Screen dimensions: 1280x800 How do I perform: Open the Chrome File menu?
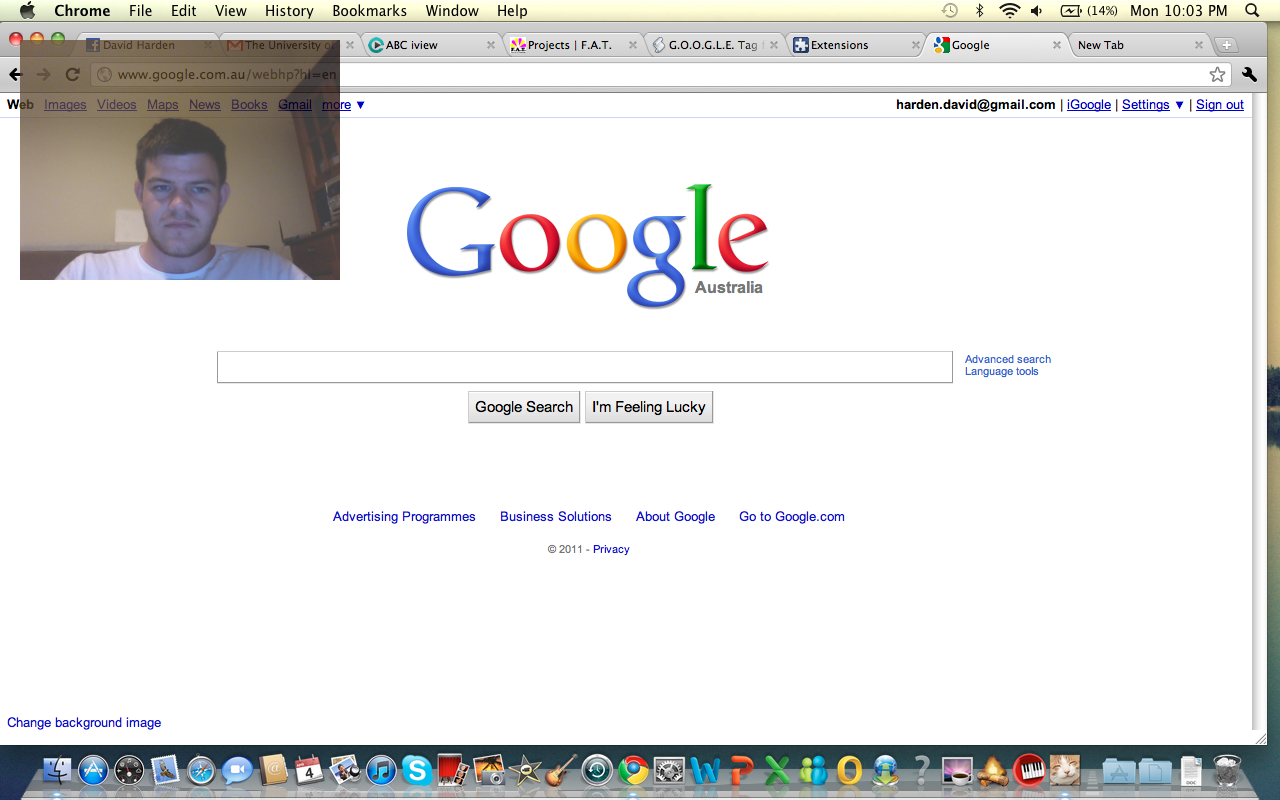coord(140,11)
